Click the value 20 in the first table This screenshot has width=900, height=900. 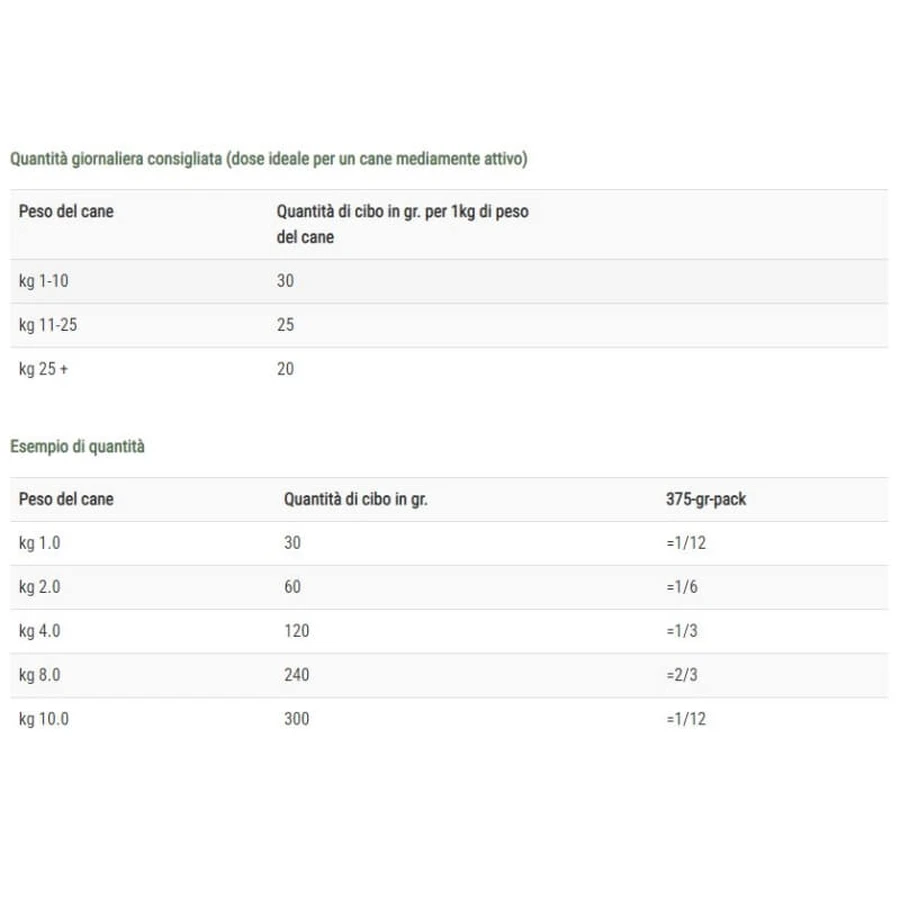pos(285,368)
